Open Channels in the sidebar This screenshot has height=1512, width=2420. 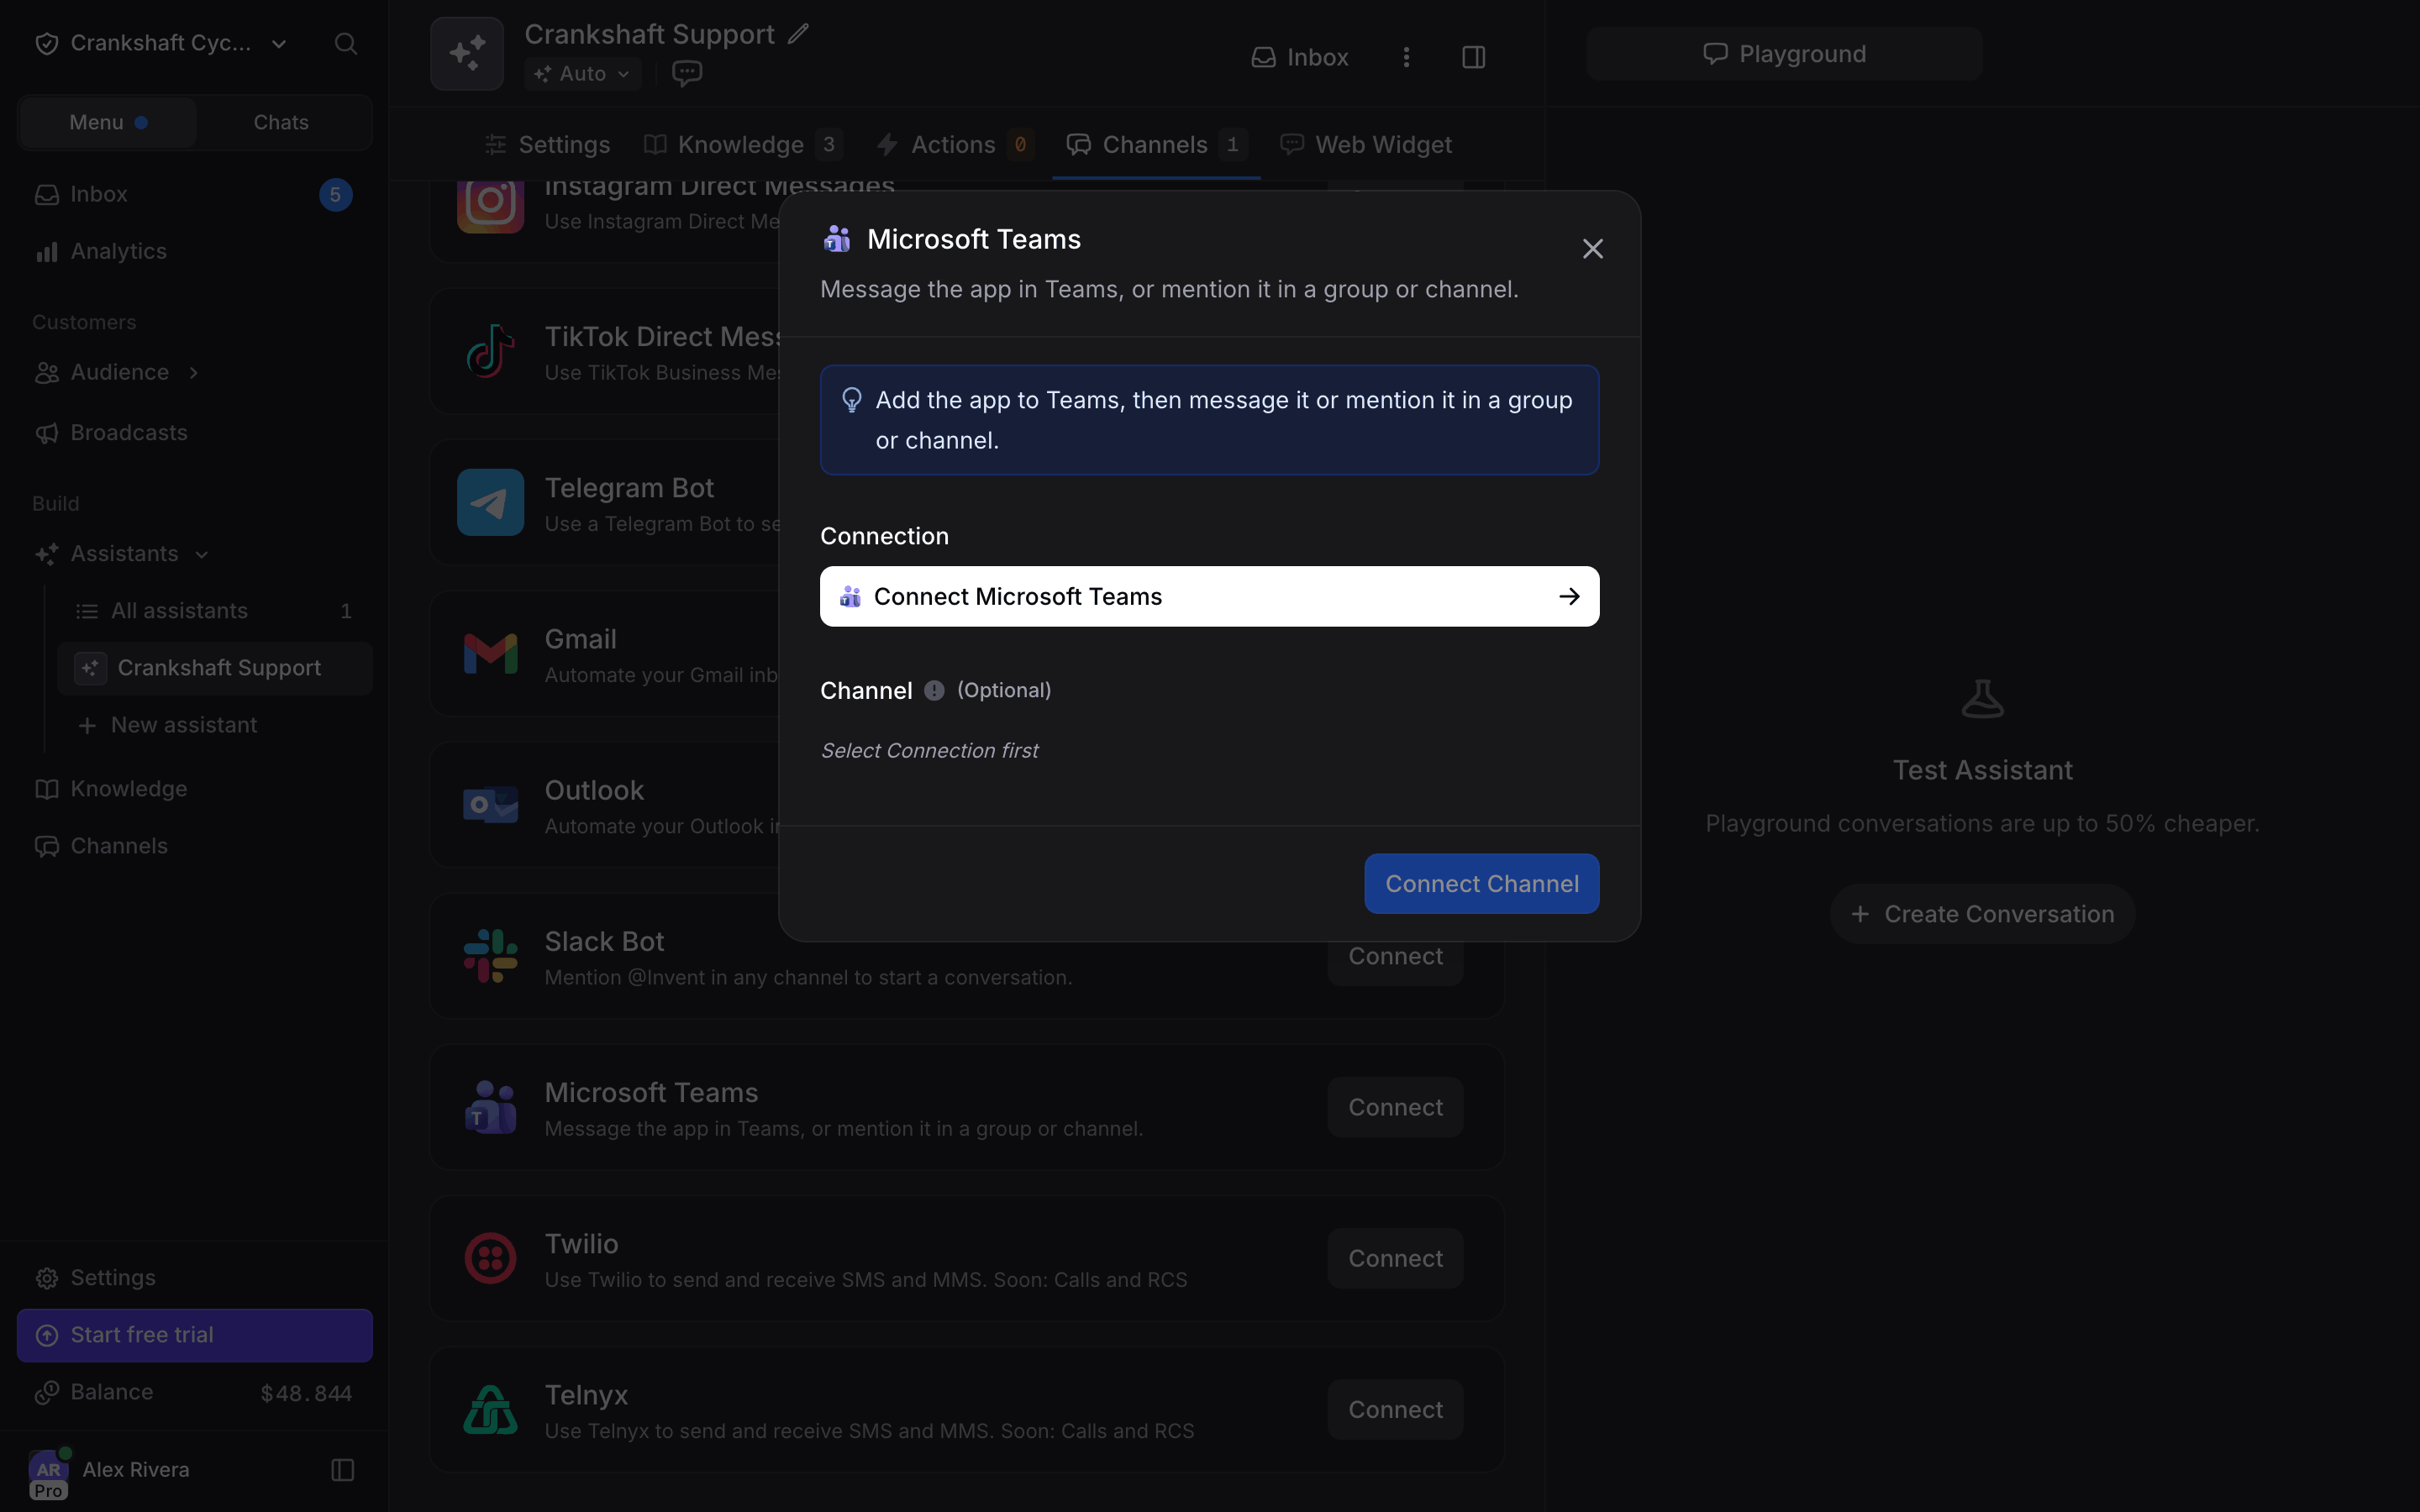point(194,846)
